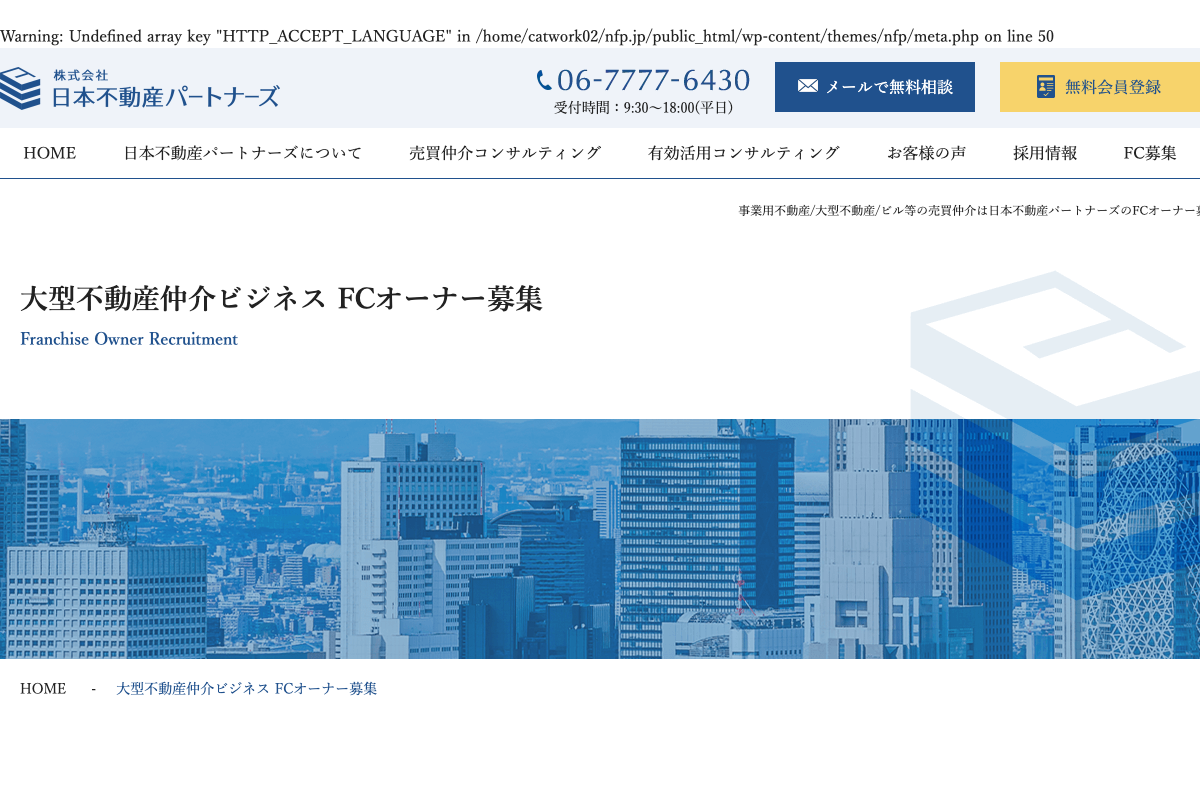Click the envelope icon in メールで無料相談
The width and height of the screenshot is (1200, 800).
coord(808,86)
